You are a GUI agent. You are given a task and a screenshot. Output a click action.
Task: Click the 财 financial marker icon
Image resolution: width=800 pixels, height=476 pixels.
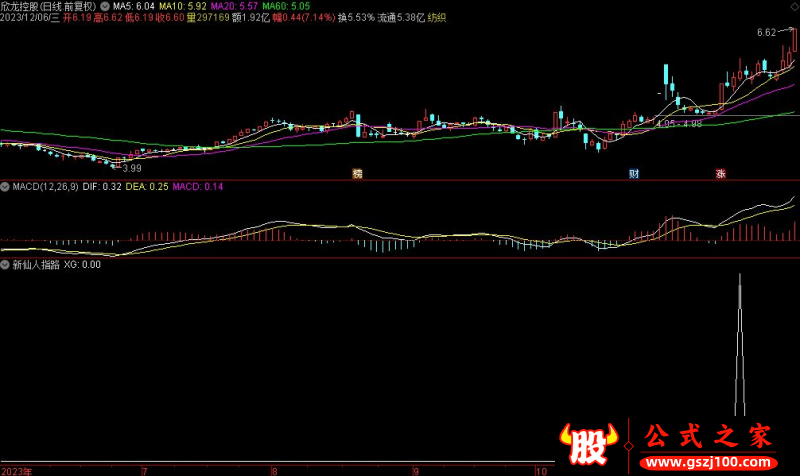point(634,173)
